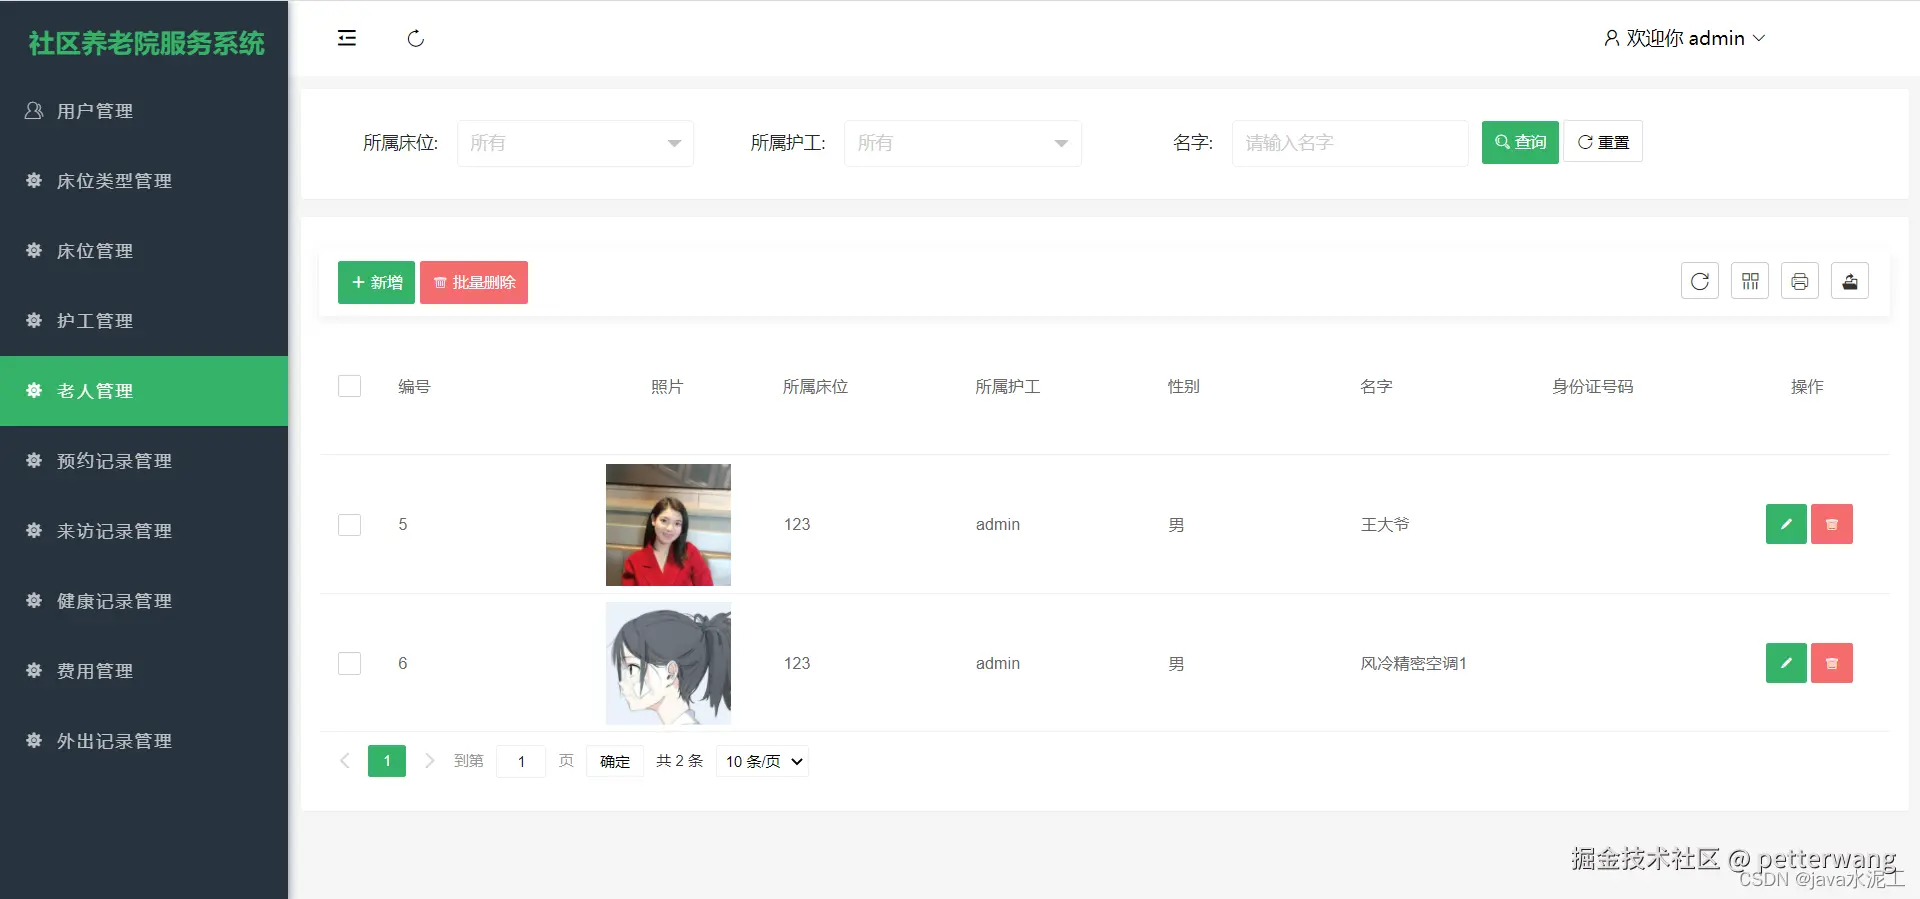Click the red delete icon for 王大爷
This screenshot has height=899, width=1920.
click(1832, 524)
